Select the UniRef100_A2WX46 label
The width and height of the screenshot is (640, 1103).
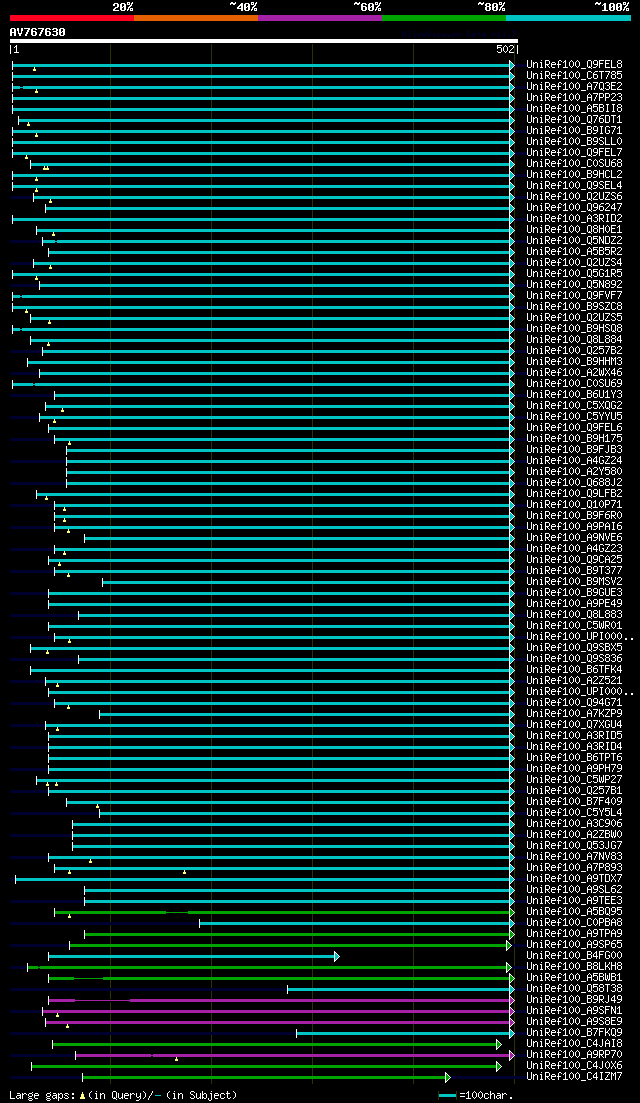coord(574,373)
